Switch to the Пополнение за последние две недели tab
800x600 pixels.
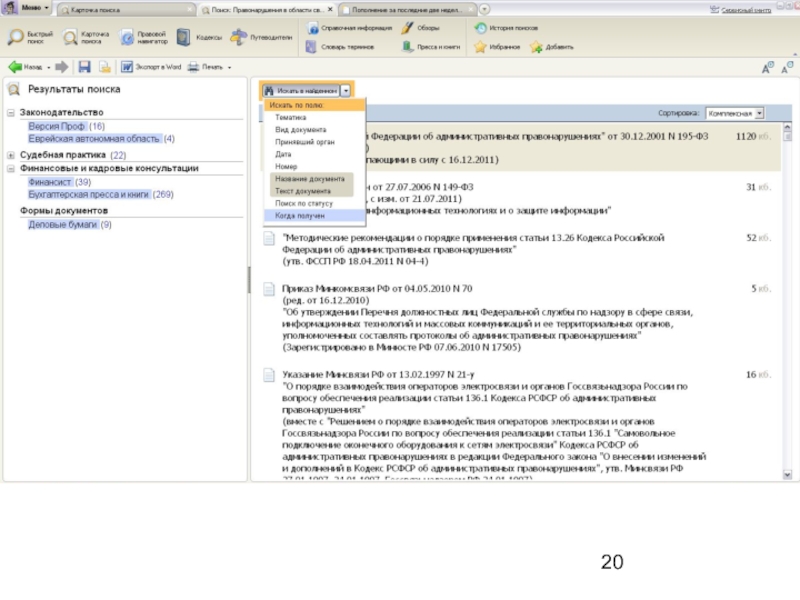407,10
